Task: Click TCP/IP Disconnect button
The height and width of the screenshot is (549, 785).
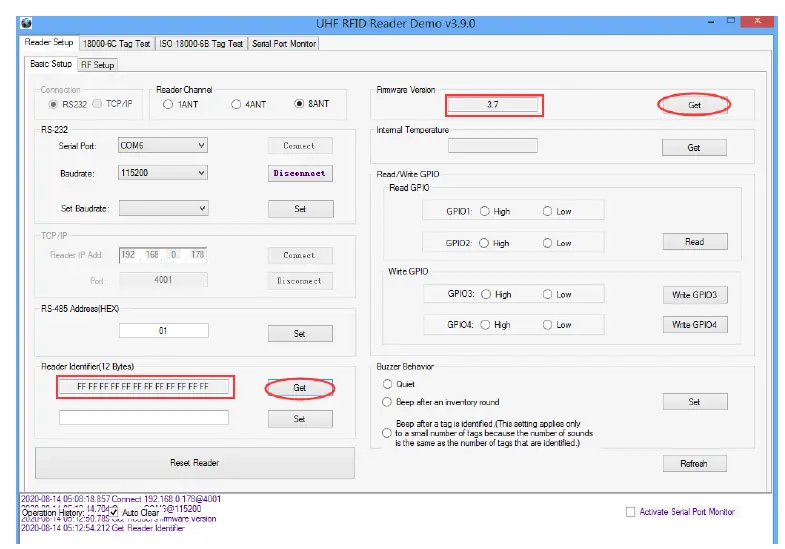Action: pyautogui.click(x=300, y=281)
